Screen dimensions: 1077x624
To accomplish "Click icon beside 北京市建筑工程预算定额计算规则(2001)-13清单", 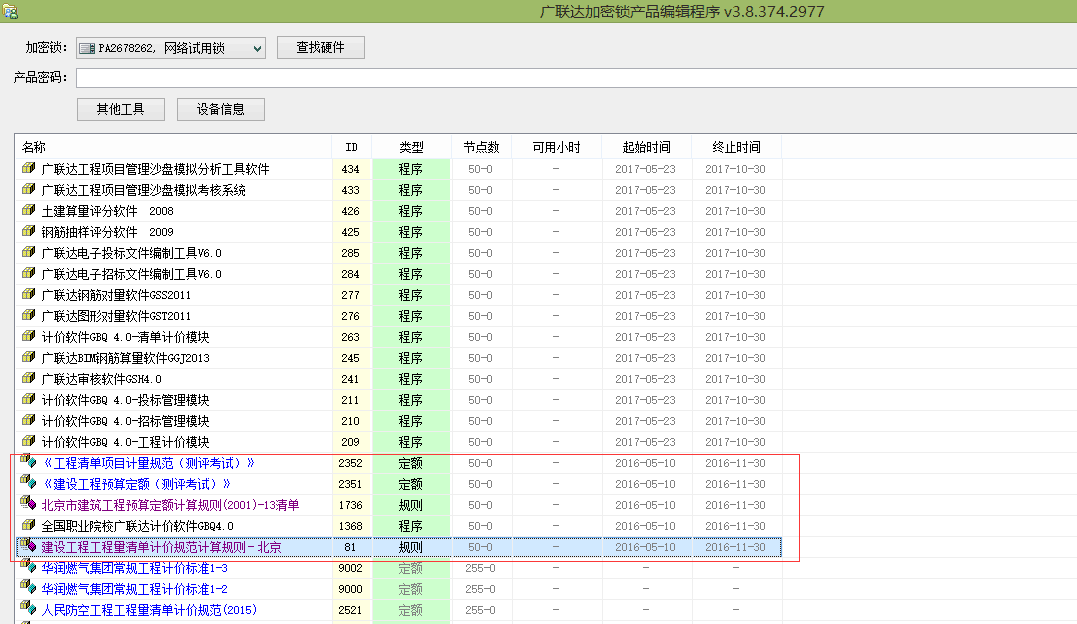I will [x=28, y=503].
